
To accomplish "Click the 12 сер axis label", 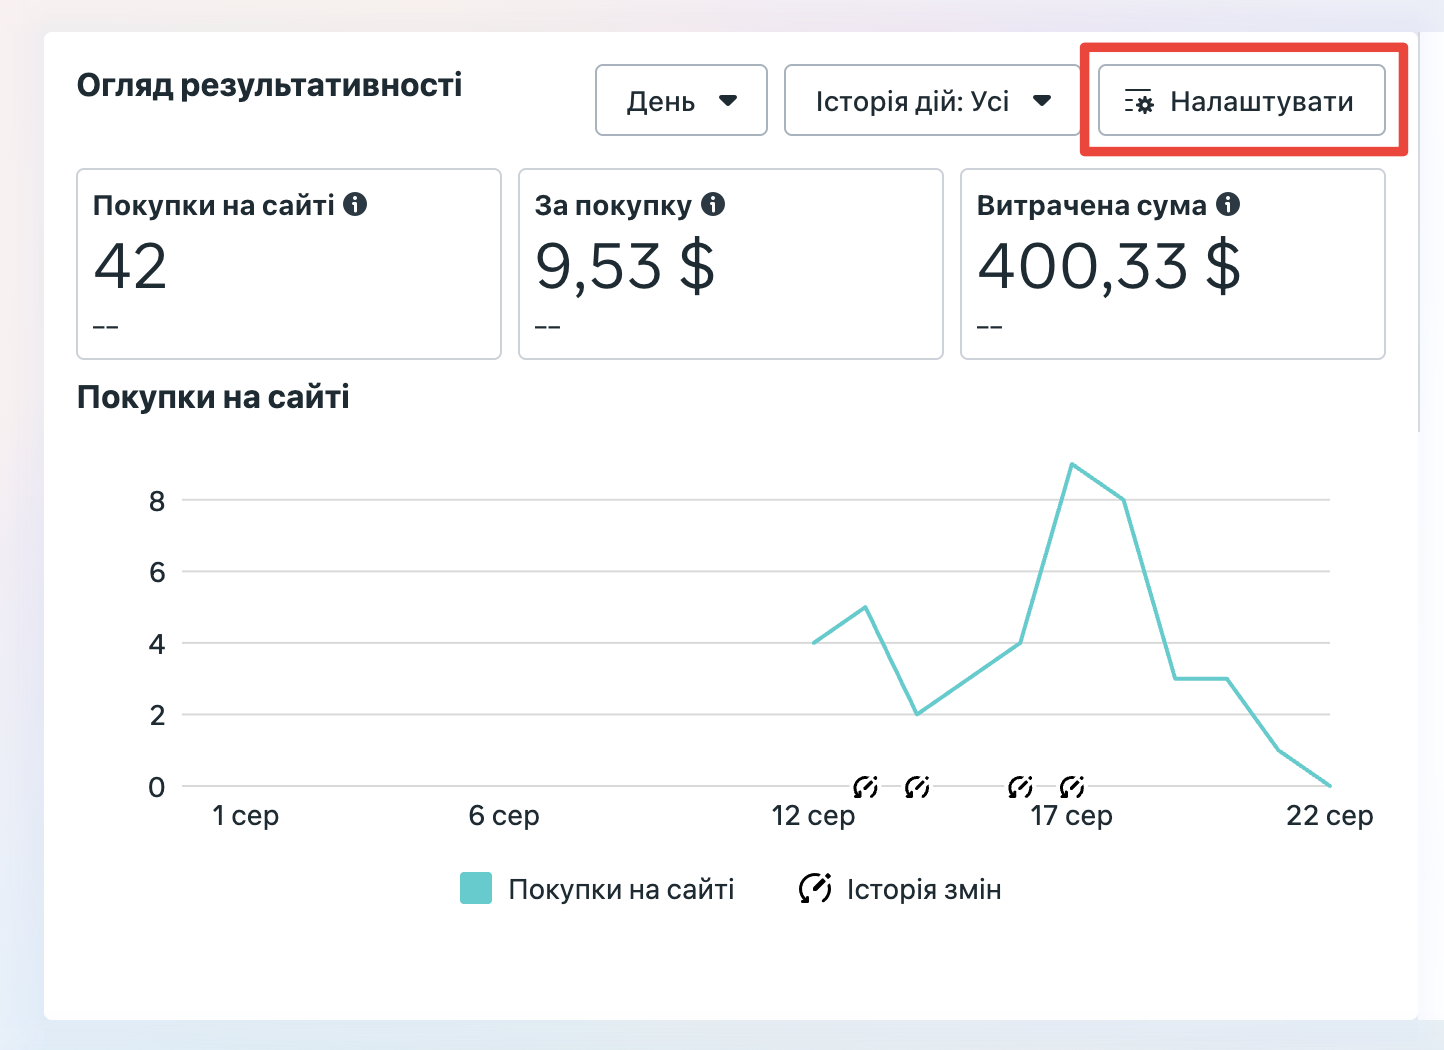I will (x=813, y=816).
